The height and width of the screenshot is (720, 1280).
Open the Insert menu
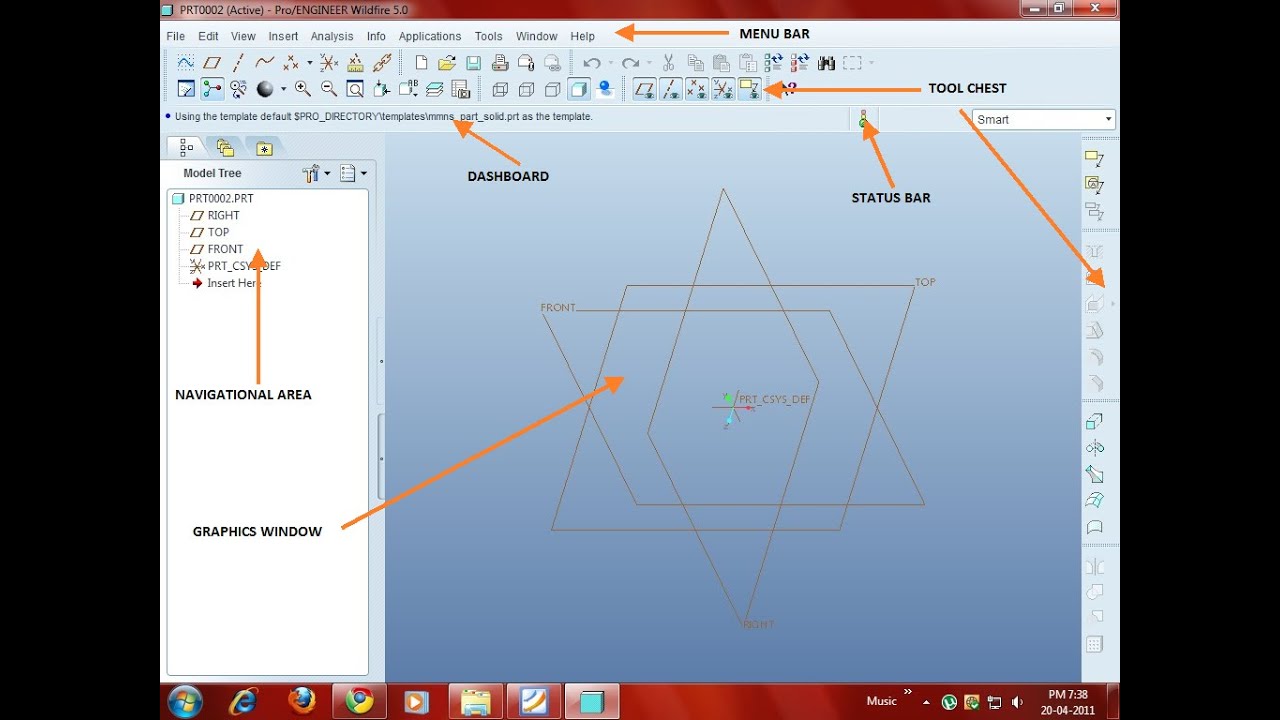point(283,36)
